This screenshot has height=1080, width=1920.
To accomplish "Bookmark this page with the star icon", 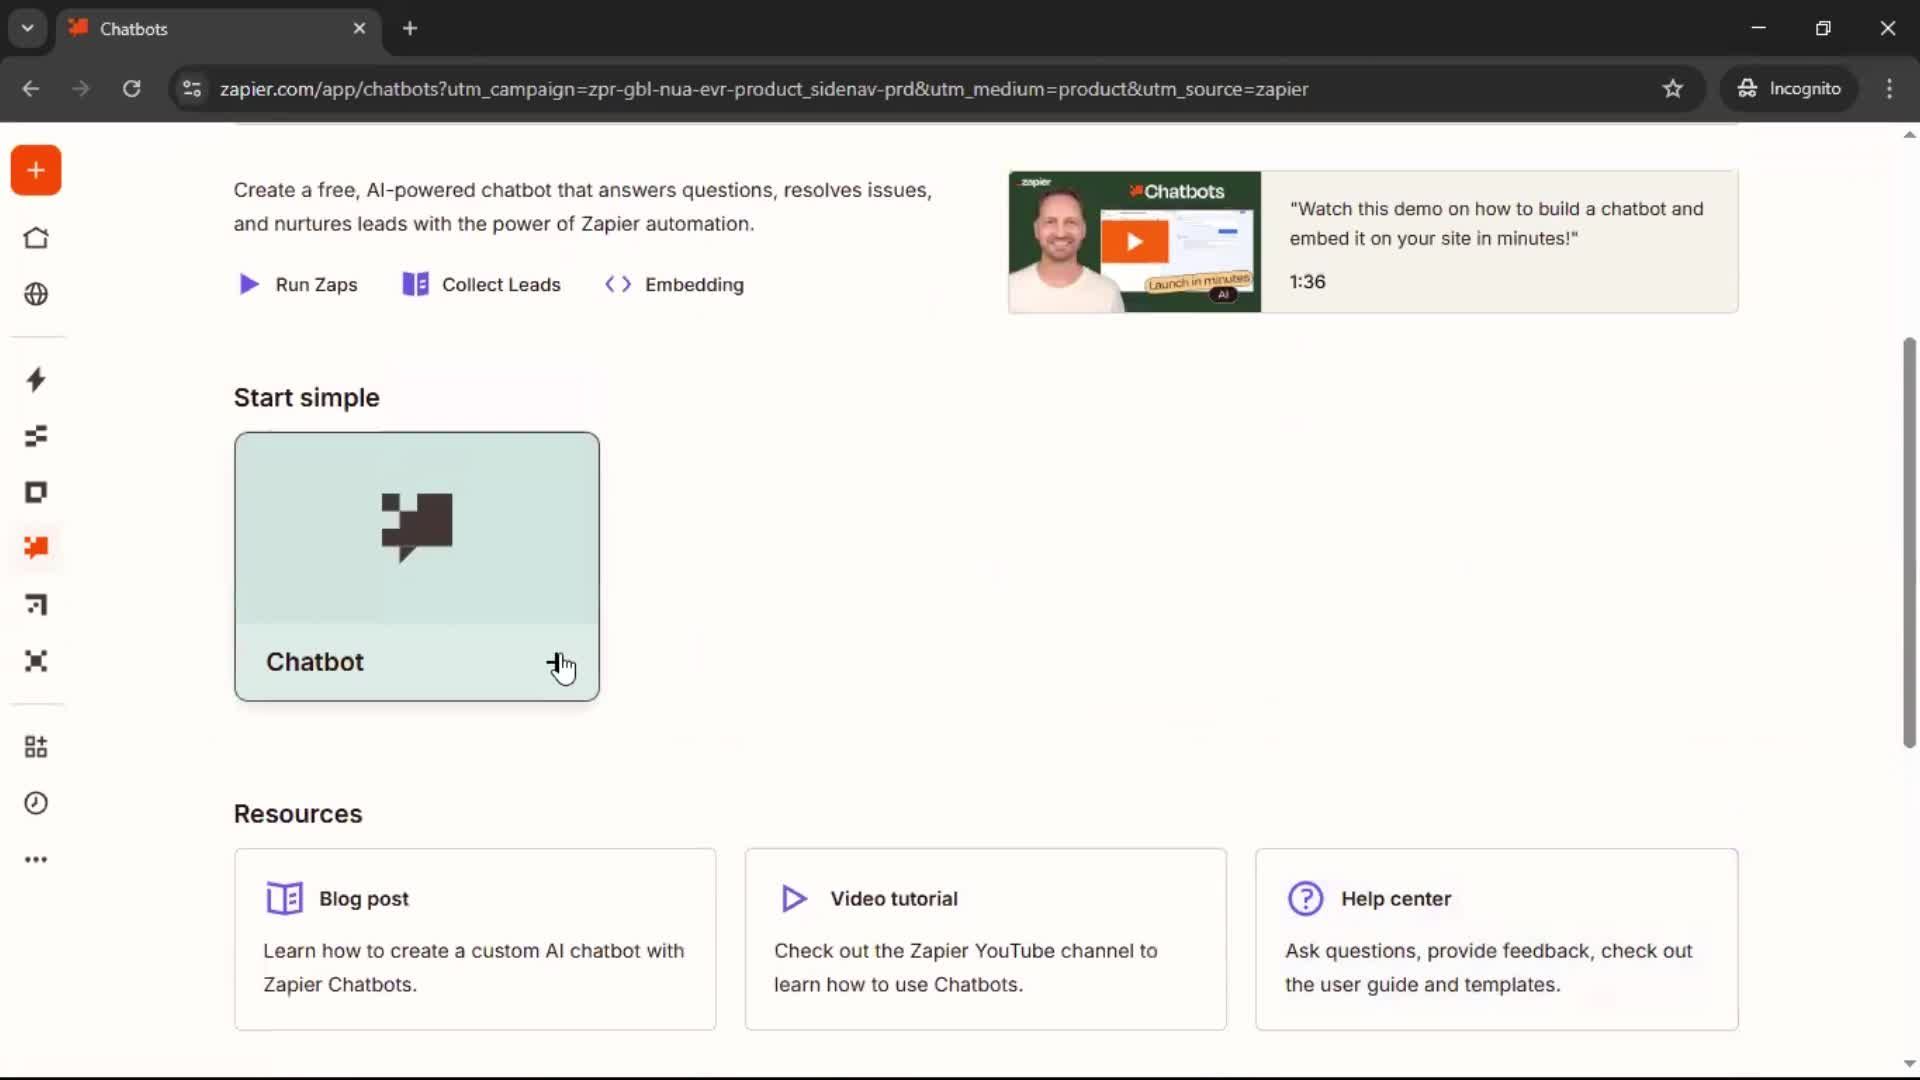I will 1673,89.
